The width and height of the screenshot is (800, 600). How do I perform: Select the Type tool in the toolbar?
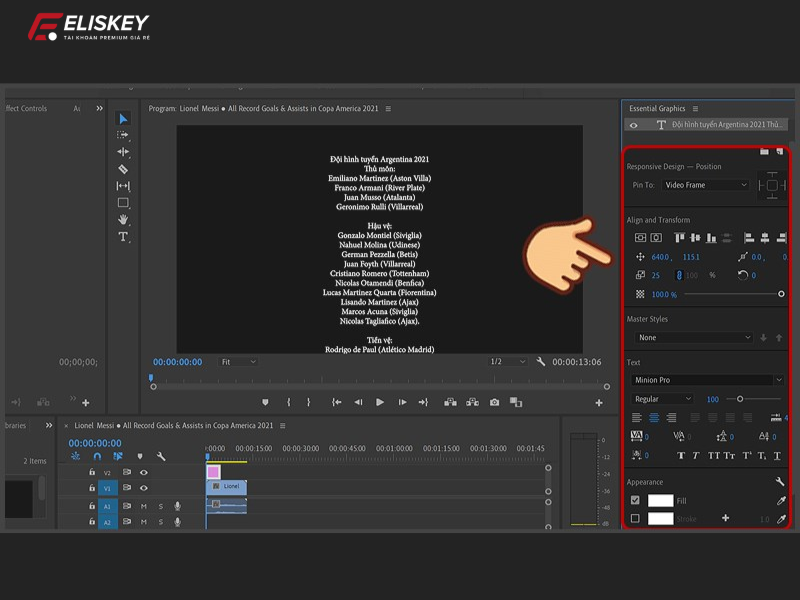(x=123, y=237)
